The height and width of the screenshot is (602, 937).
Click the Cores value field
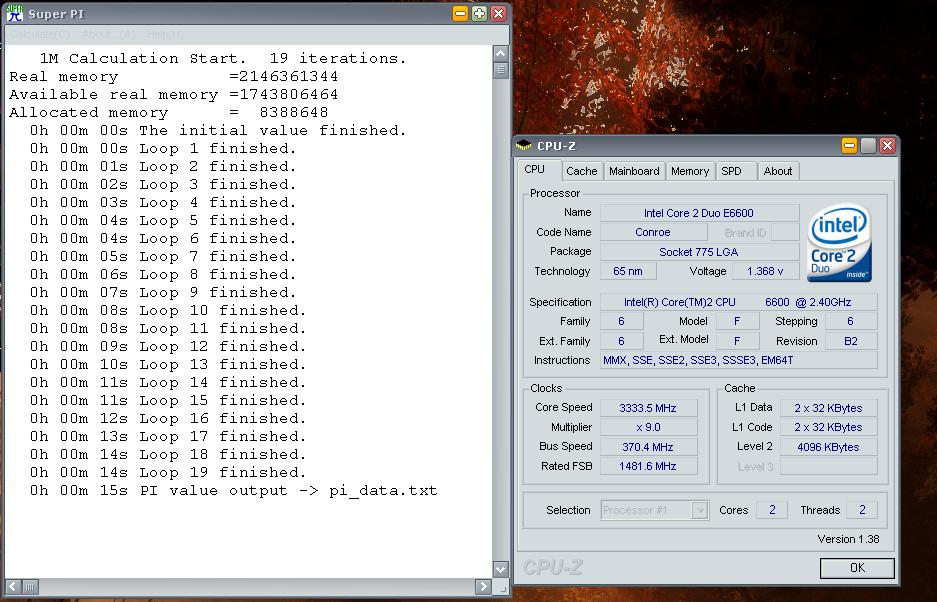pos(772,510)
